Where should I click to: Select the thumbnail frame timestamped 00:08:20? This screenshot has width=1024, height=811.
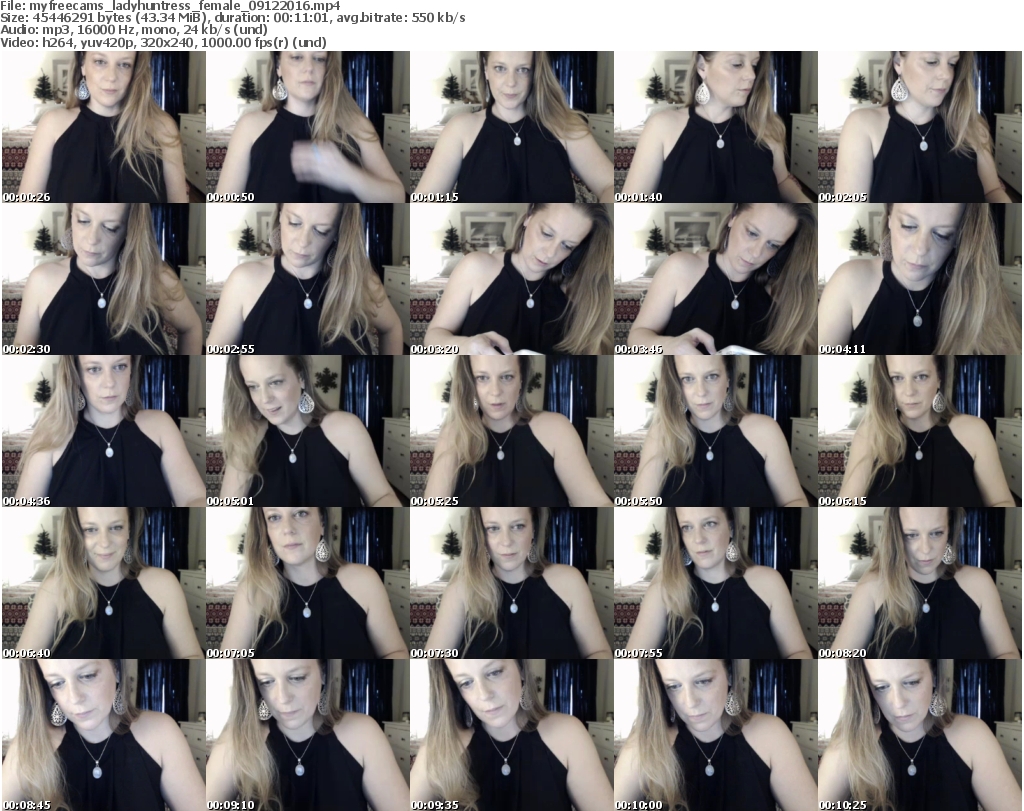coord(920,583)
